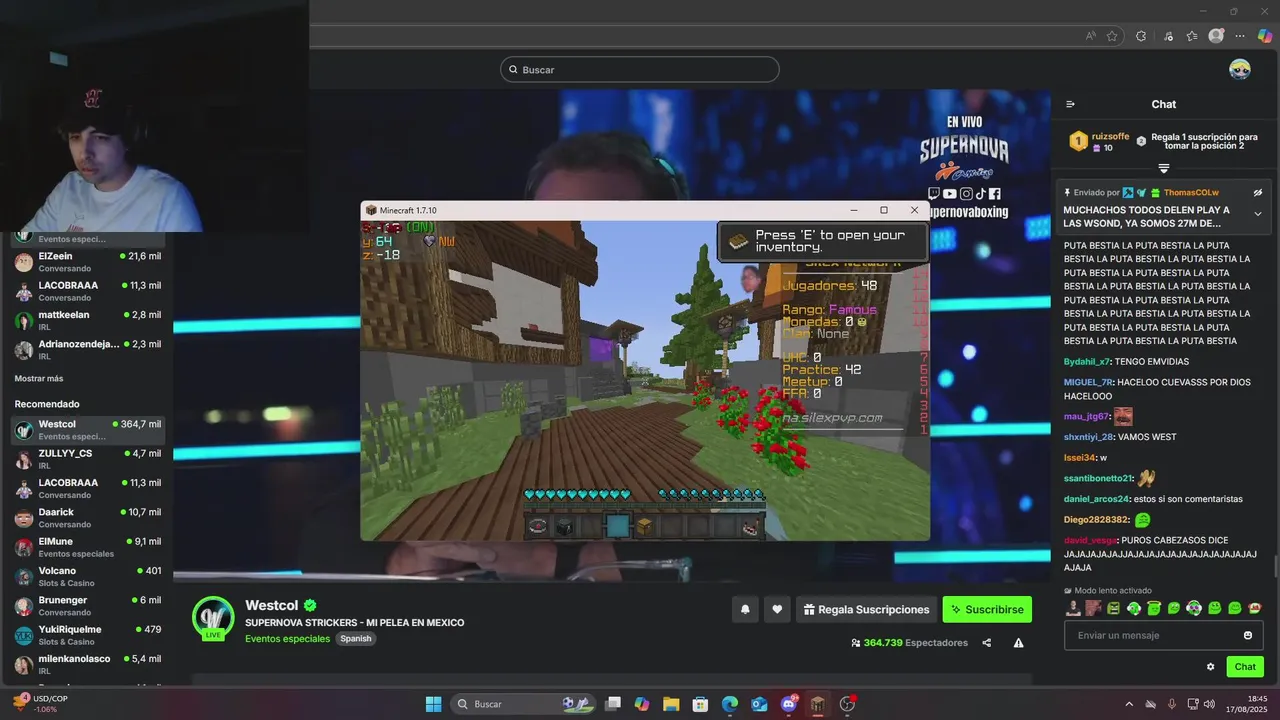Screen dimensions: 1280x720
Task: Click the Edge read aloud icon
Action: 1090,36
